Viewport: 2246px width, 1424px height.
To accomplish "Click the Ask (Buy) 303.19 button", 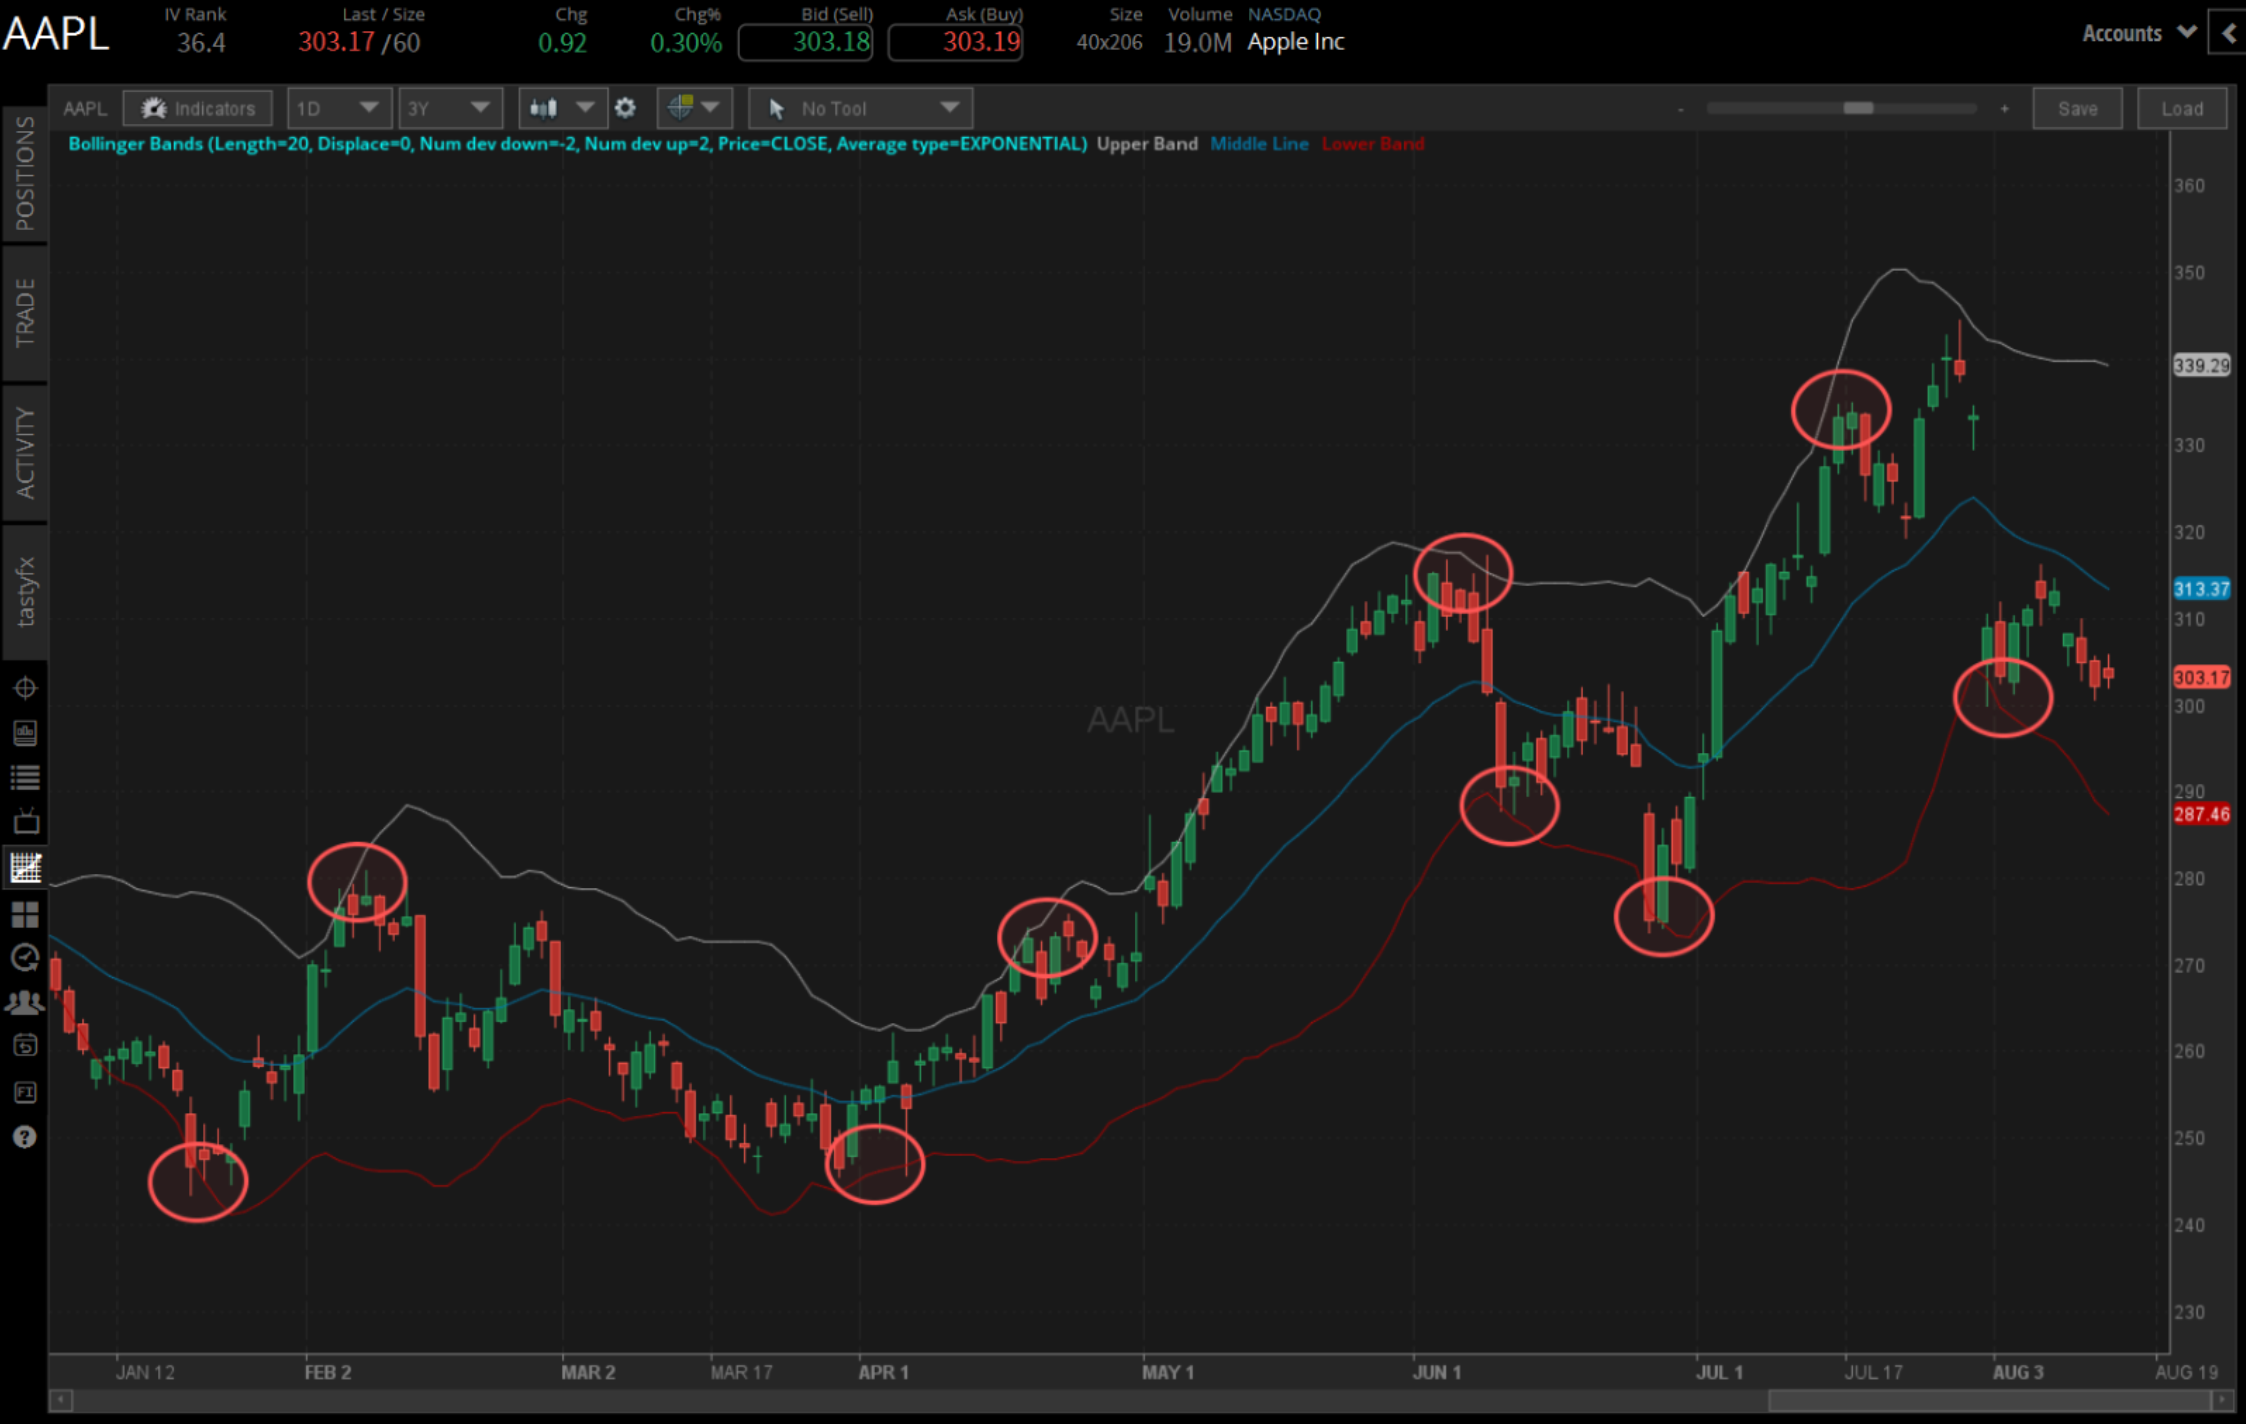I will pos(955,42).
